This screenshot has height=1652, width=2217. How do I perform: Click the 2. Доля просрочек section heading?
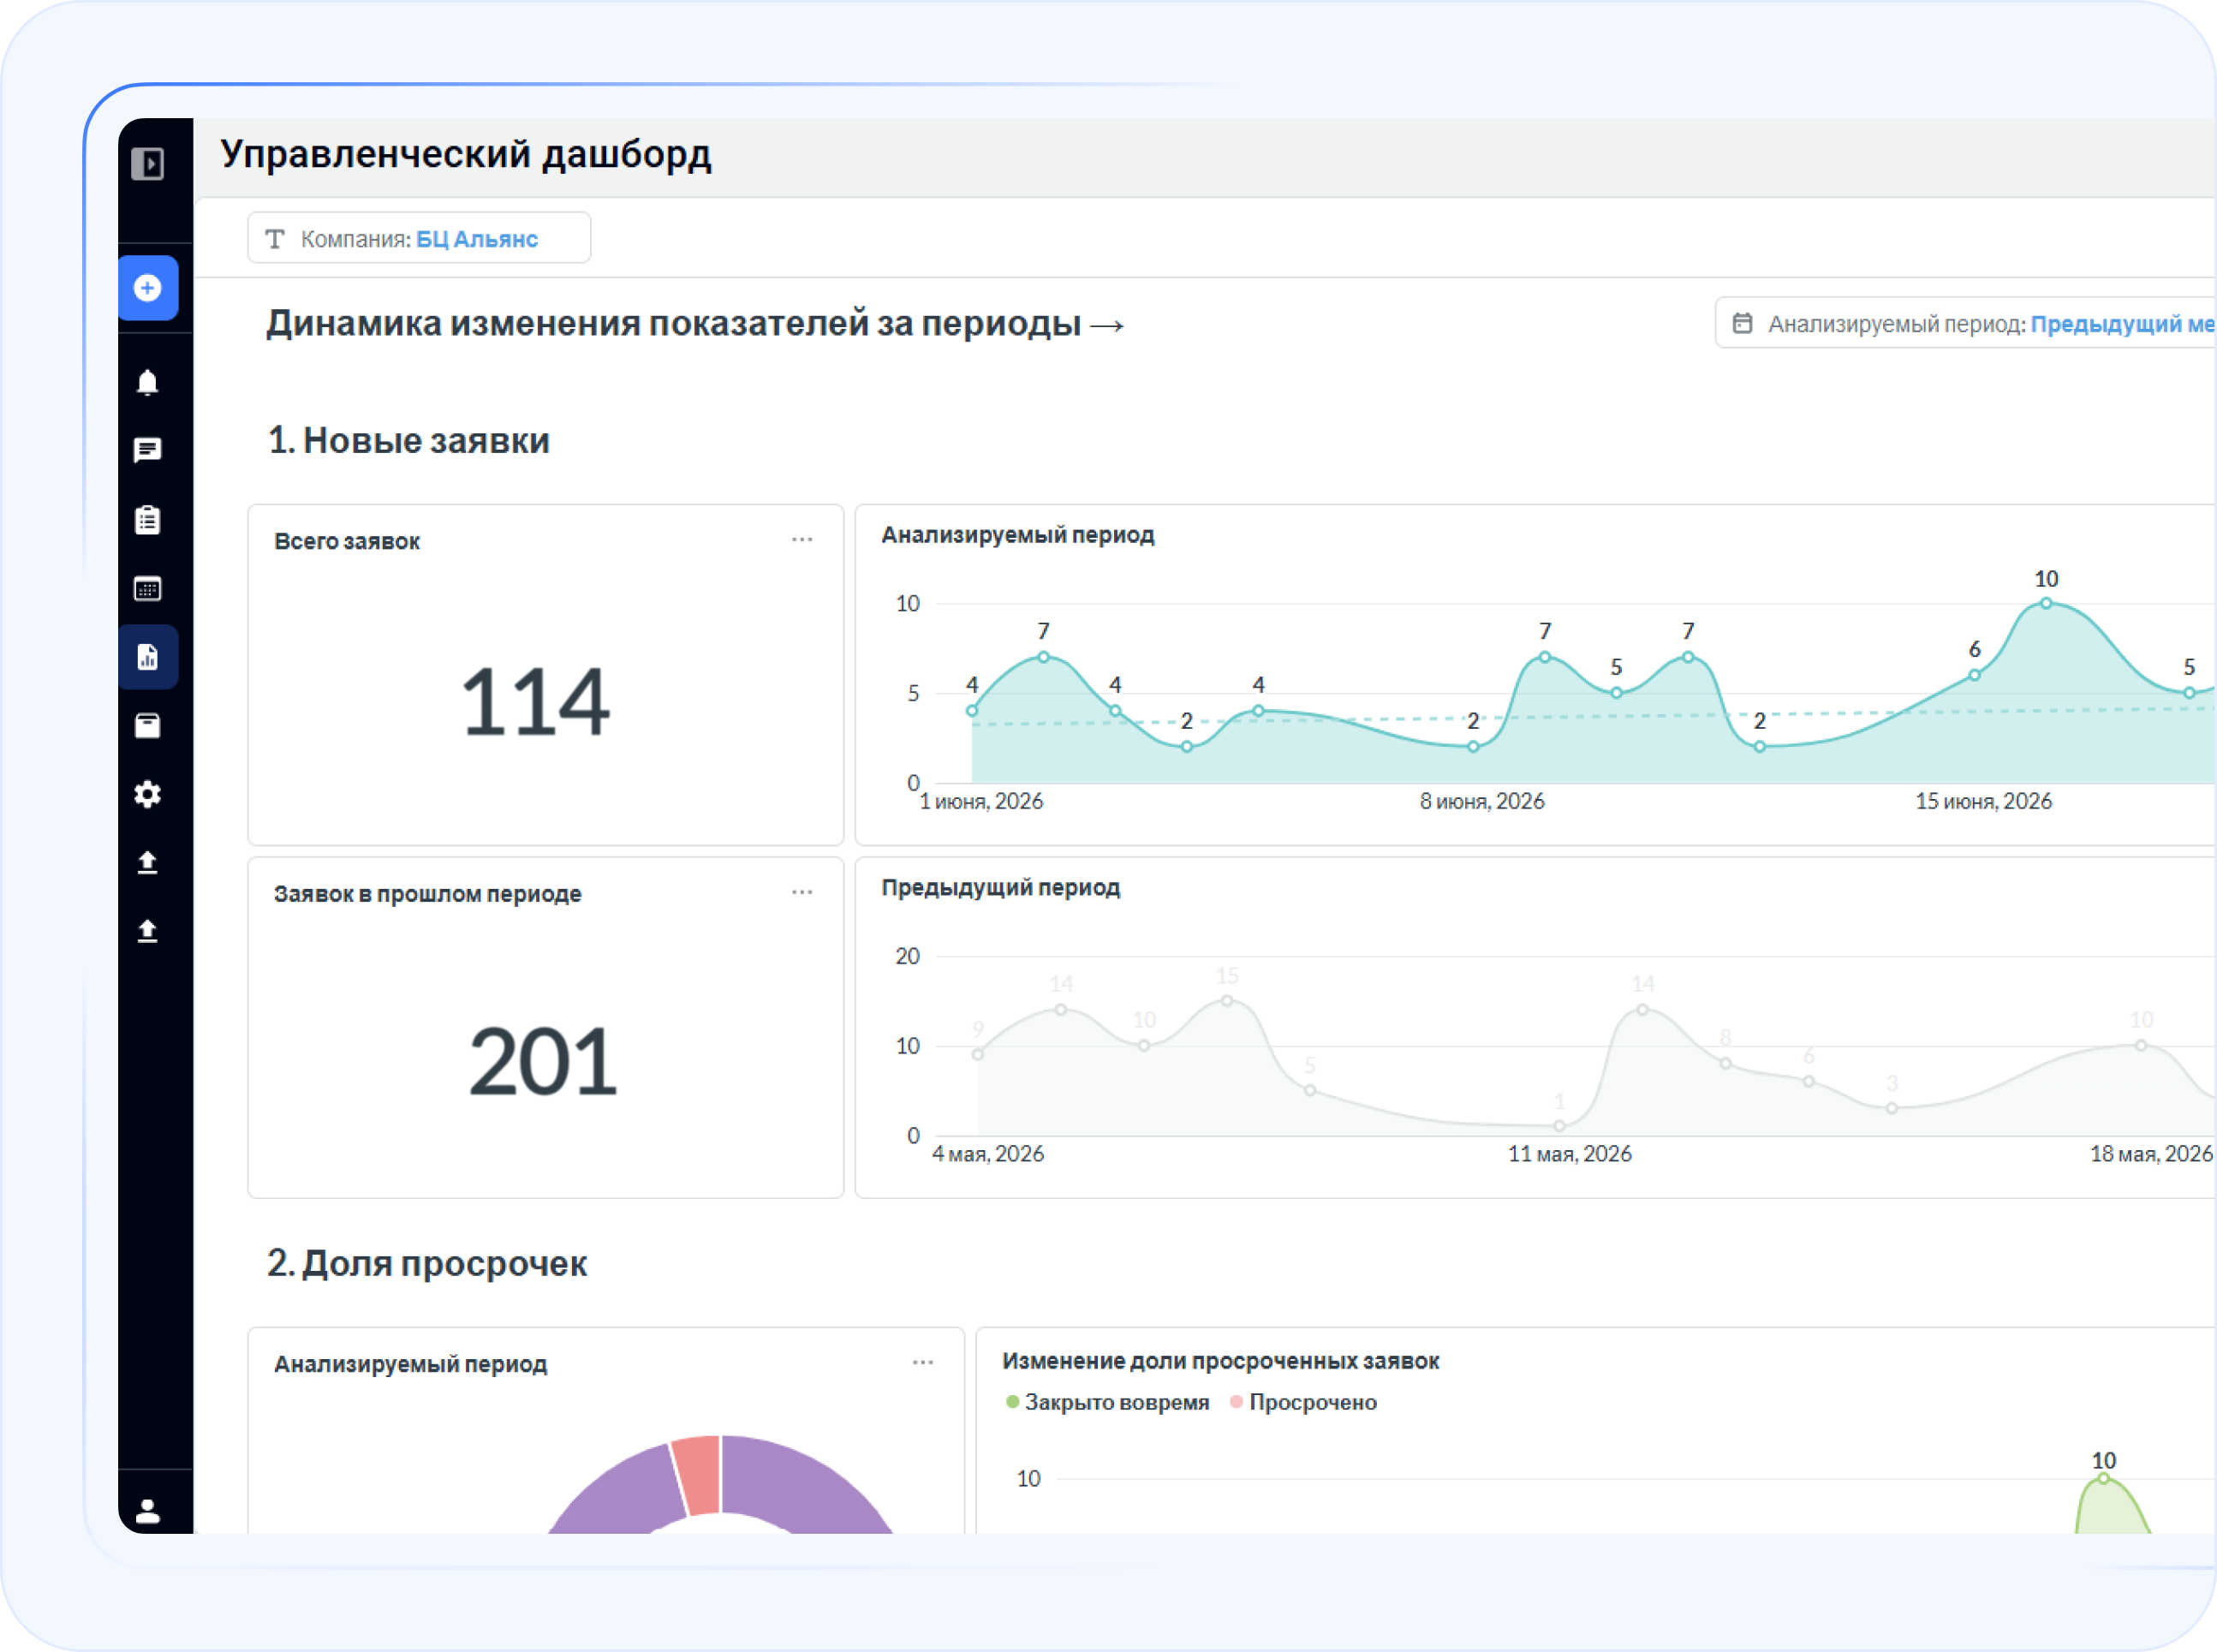tap(427, 1263)
